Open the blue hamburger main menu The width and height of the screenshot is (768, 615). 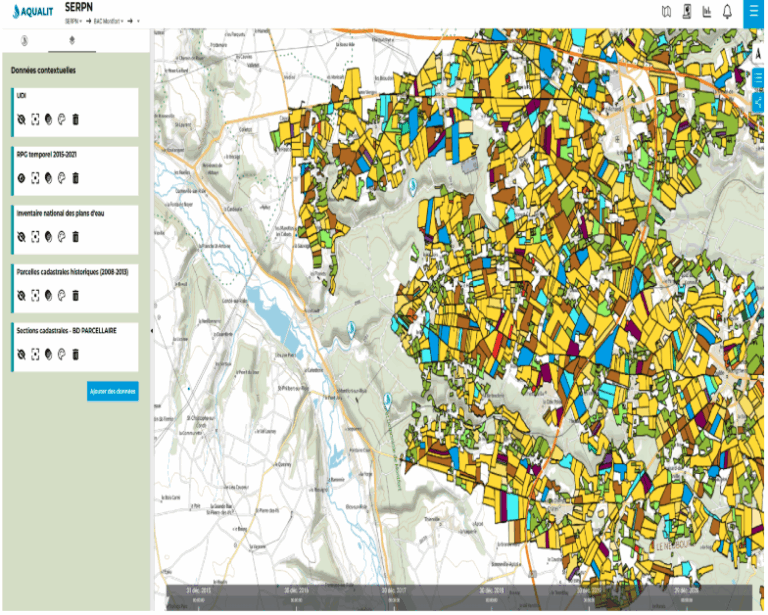(754, 12)
